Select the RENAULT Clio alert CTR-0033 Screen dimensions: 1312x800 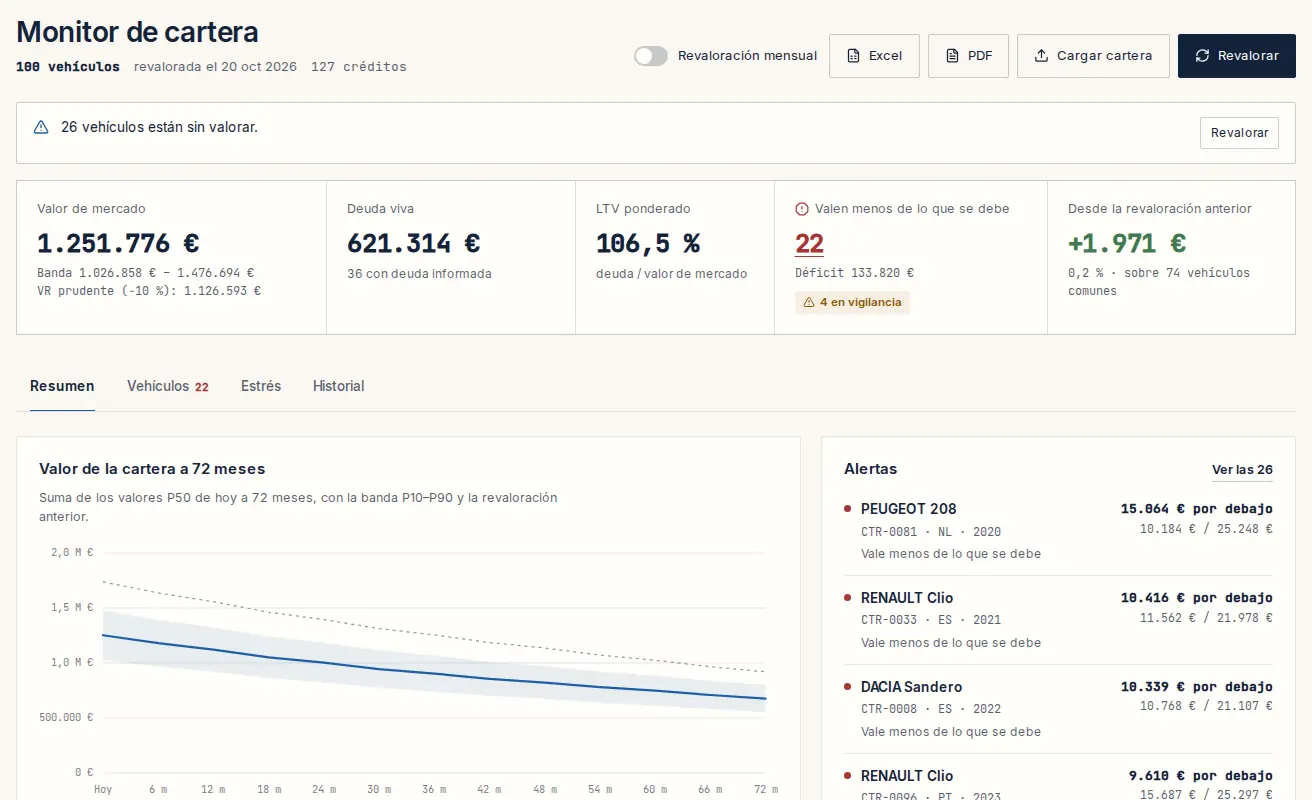[1058, 620]
